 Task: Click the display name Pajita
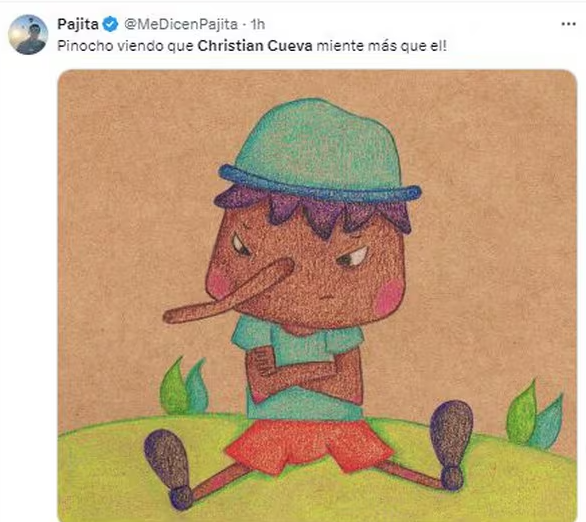[78, 24]
